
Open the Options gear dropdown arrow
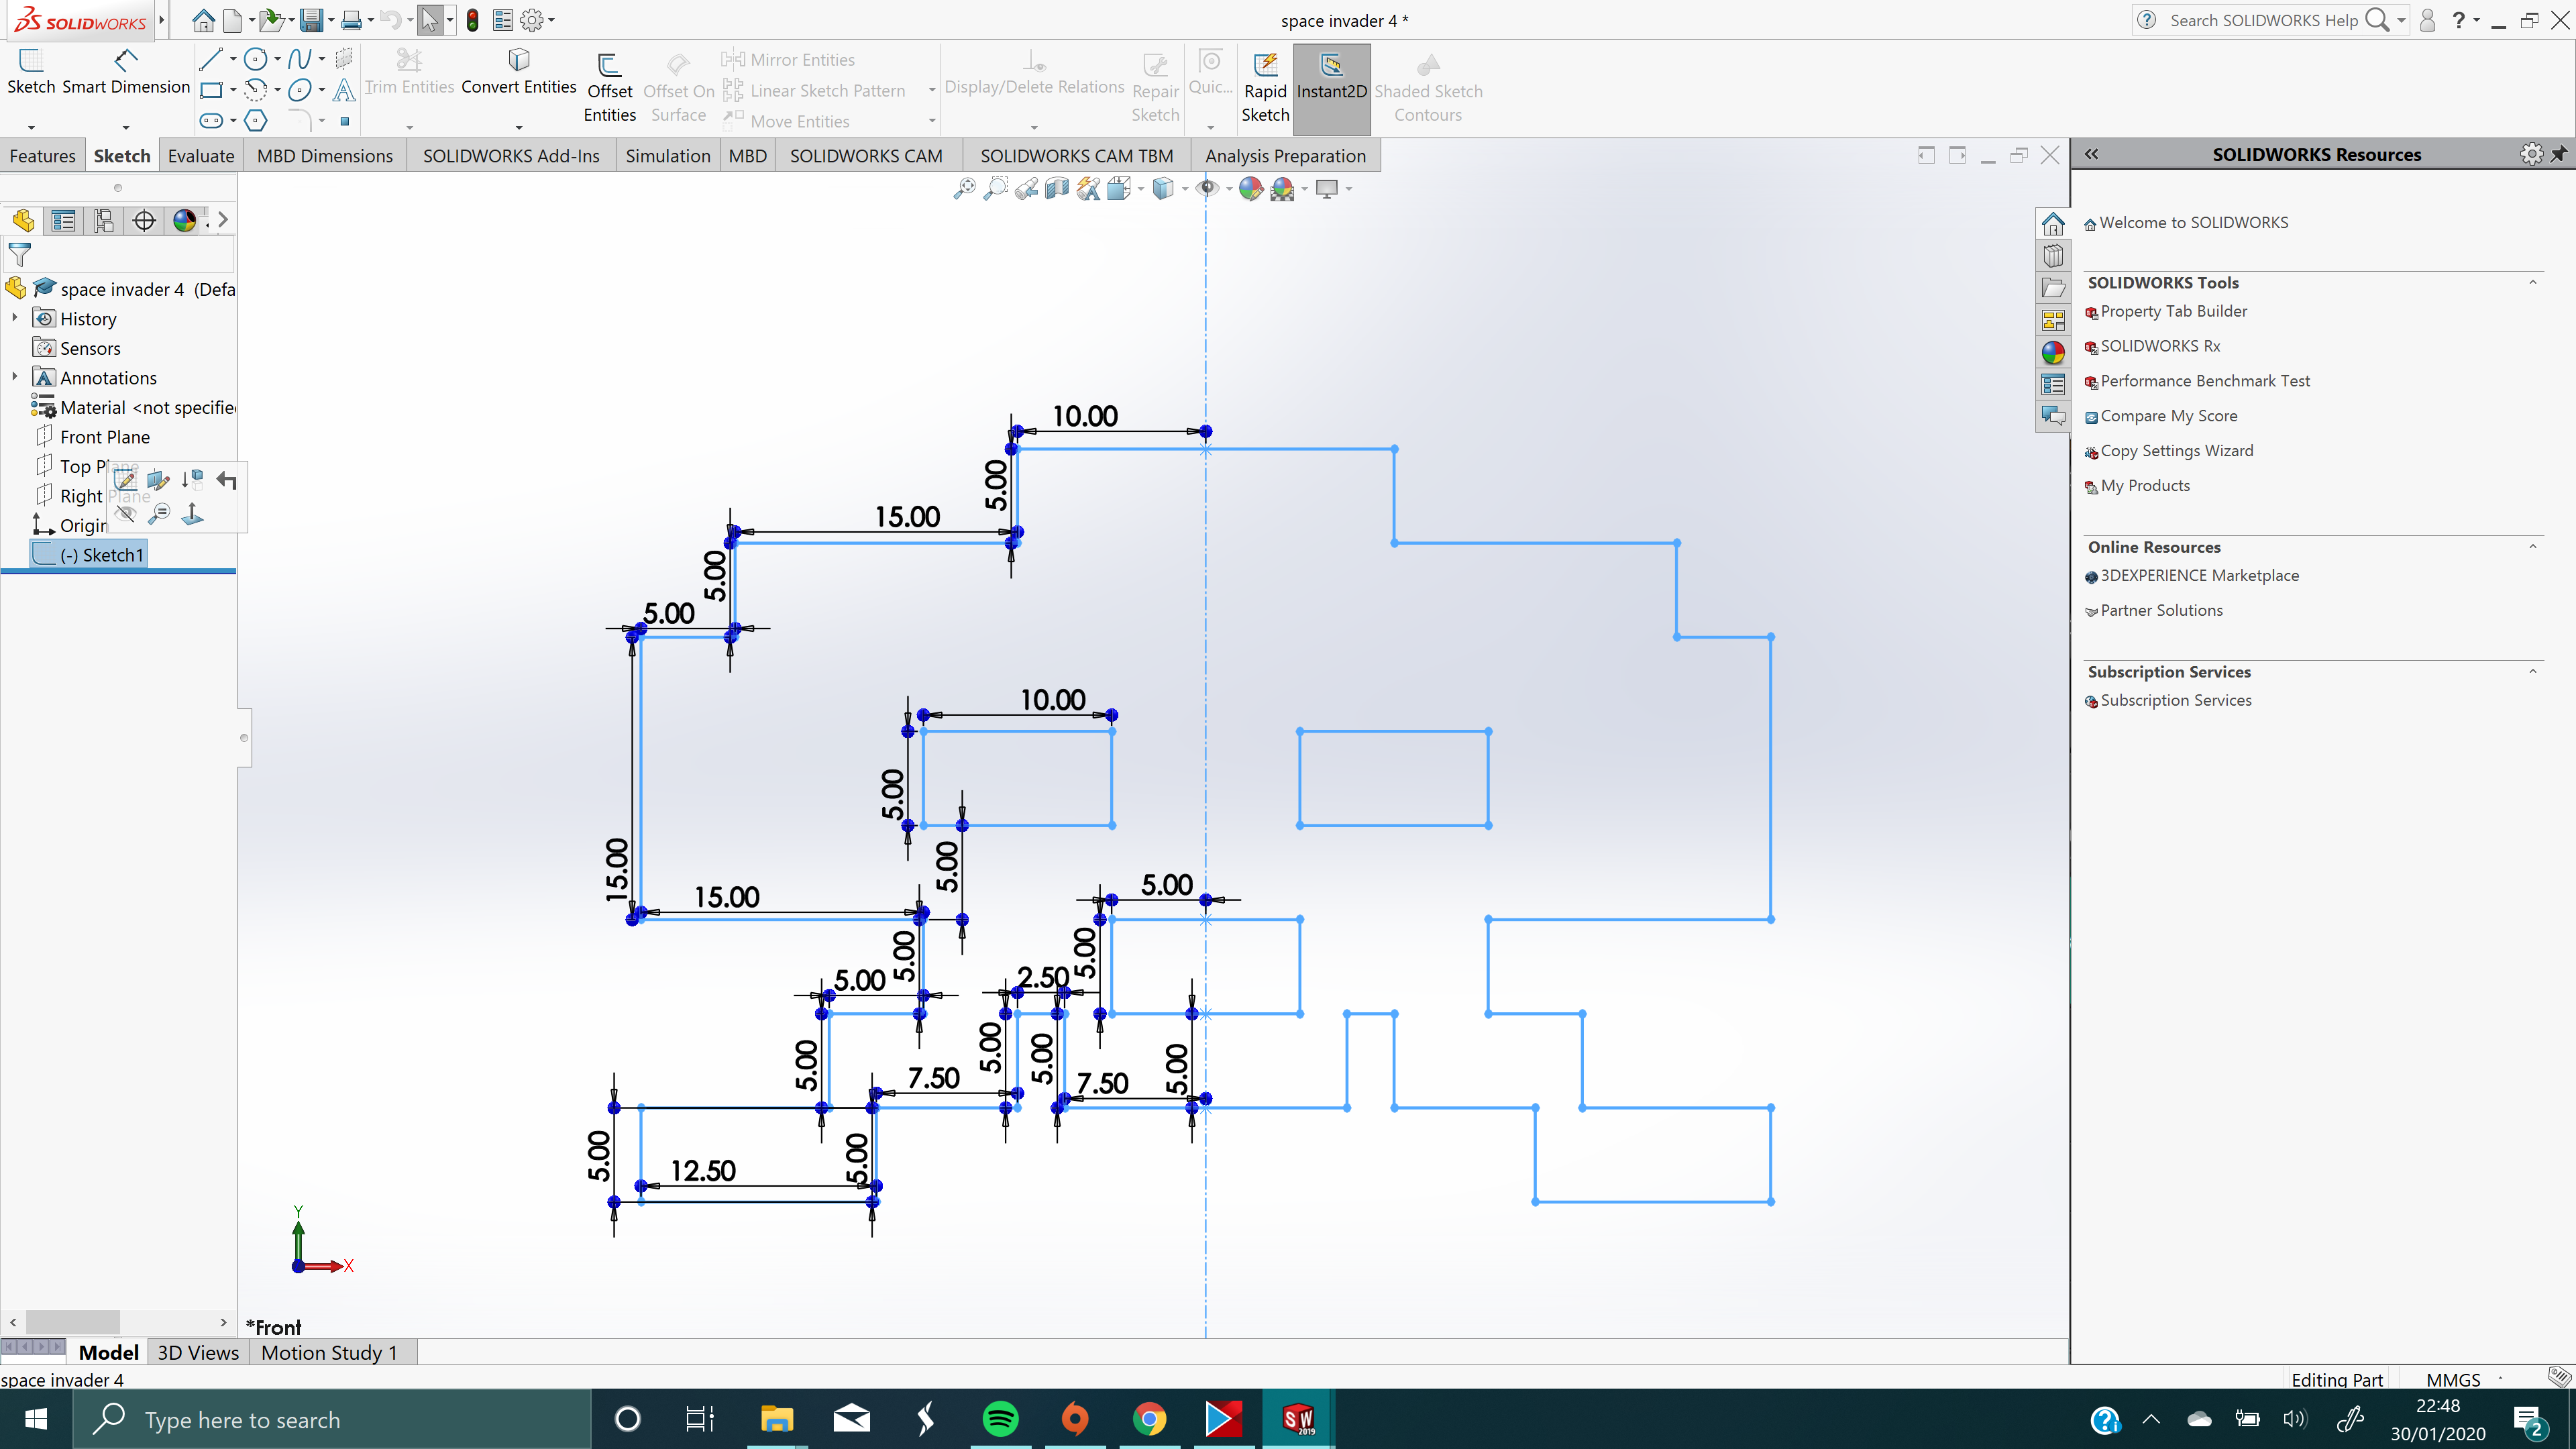pos(551,20)
